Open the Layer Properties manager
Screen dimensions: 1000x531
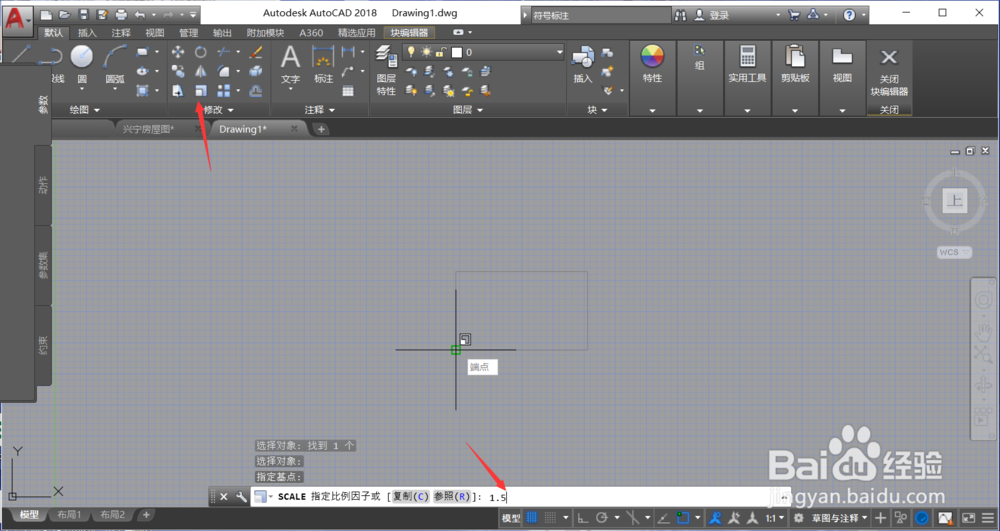point(386,70)
